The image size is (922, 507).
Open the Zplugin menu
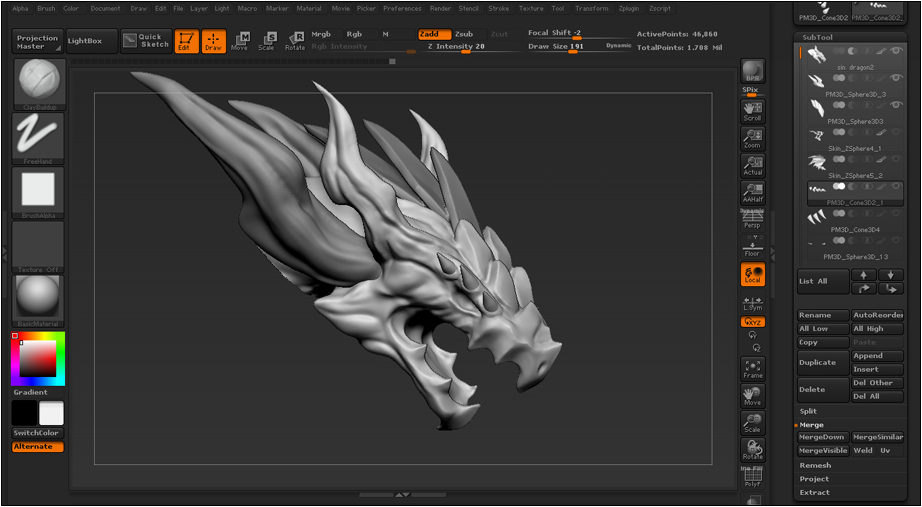(x=629, y=8)
